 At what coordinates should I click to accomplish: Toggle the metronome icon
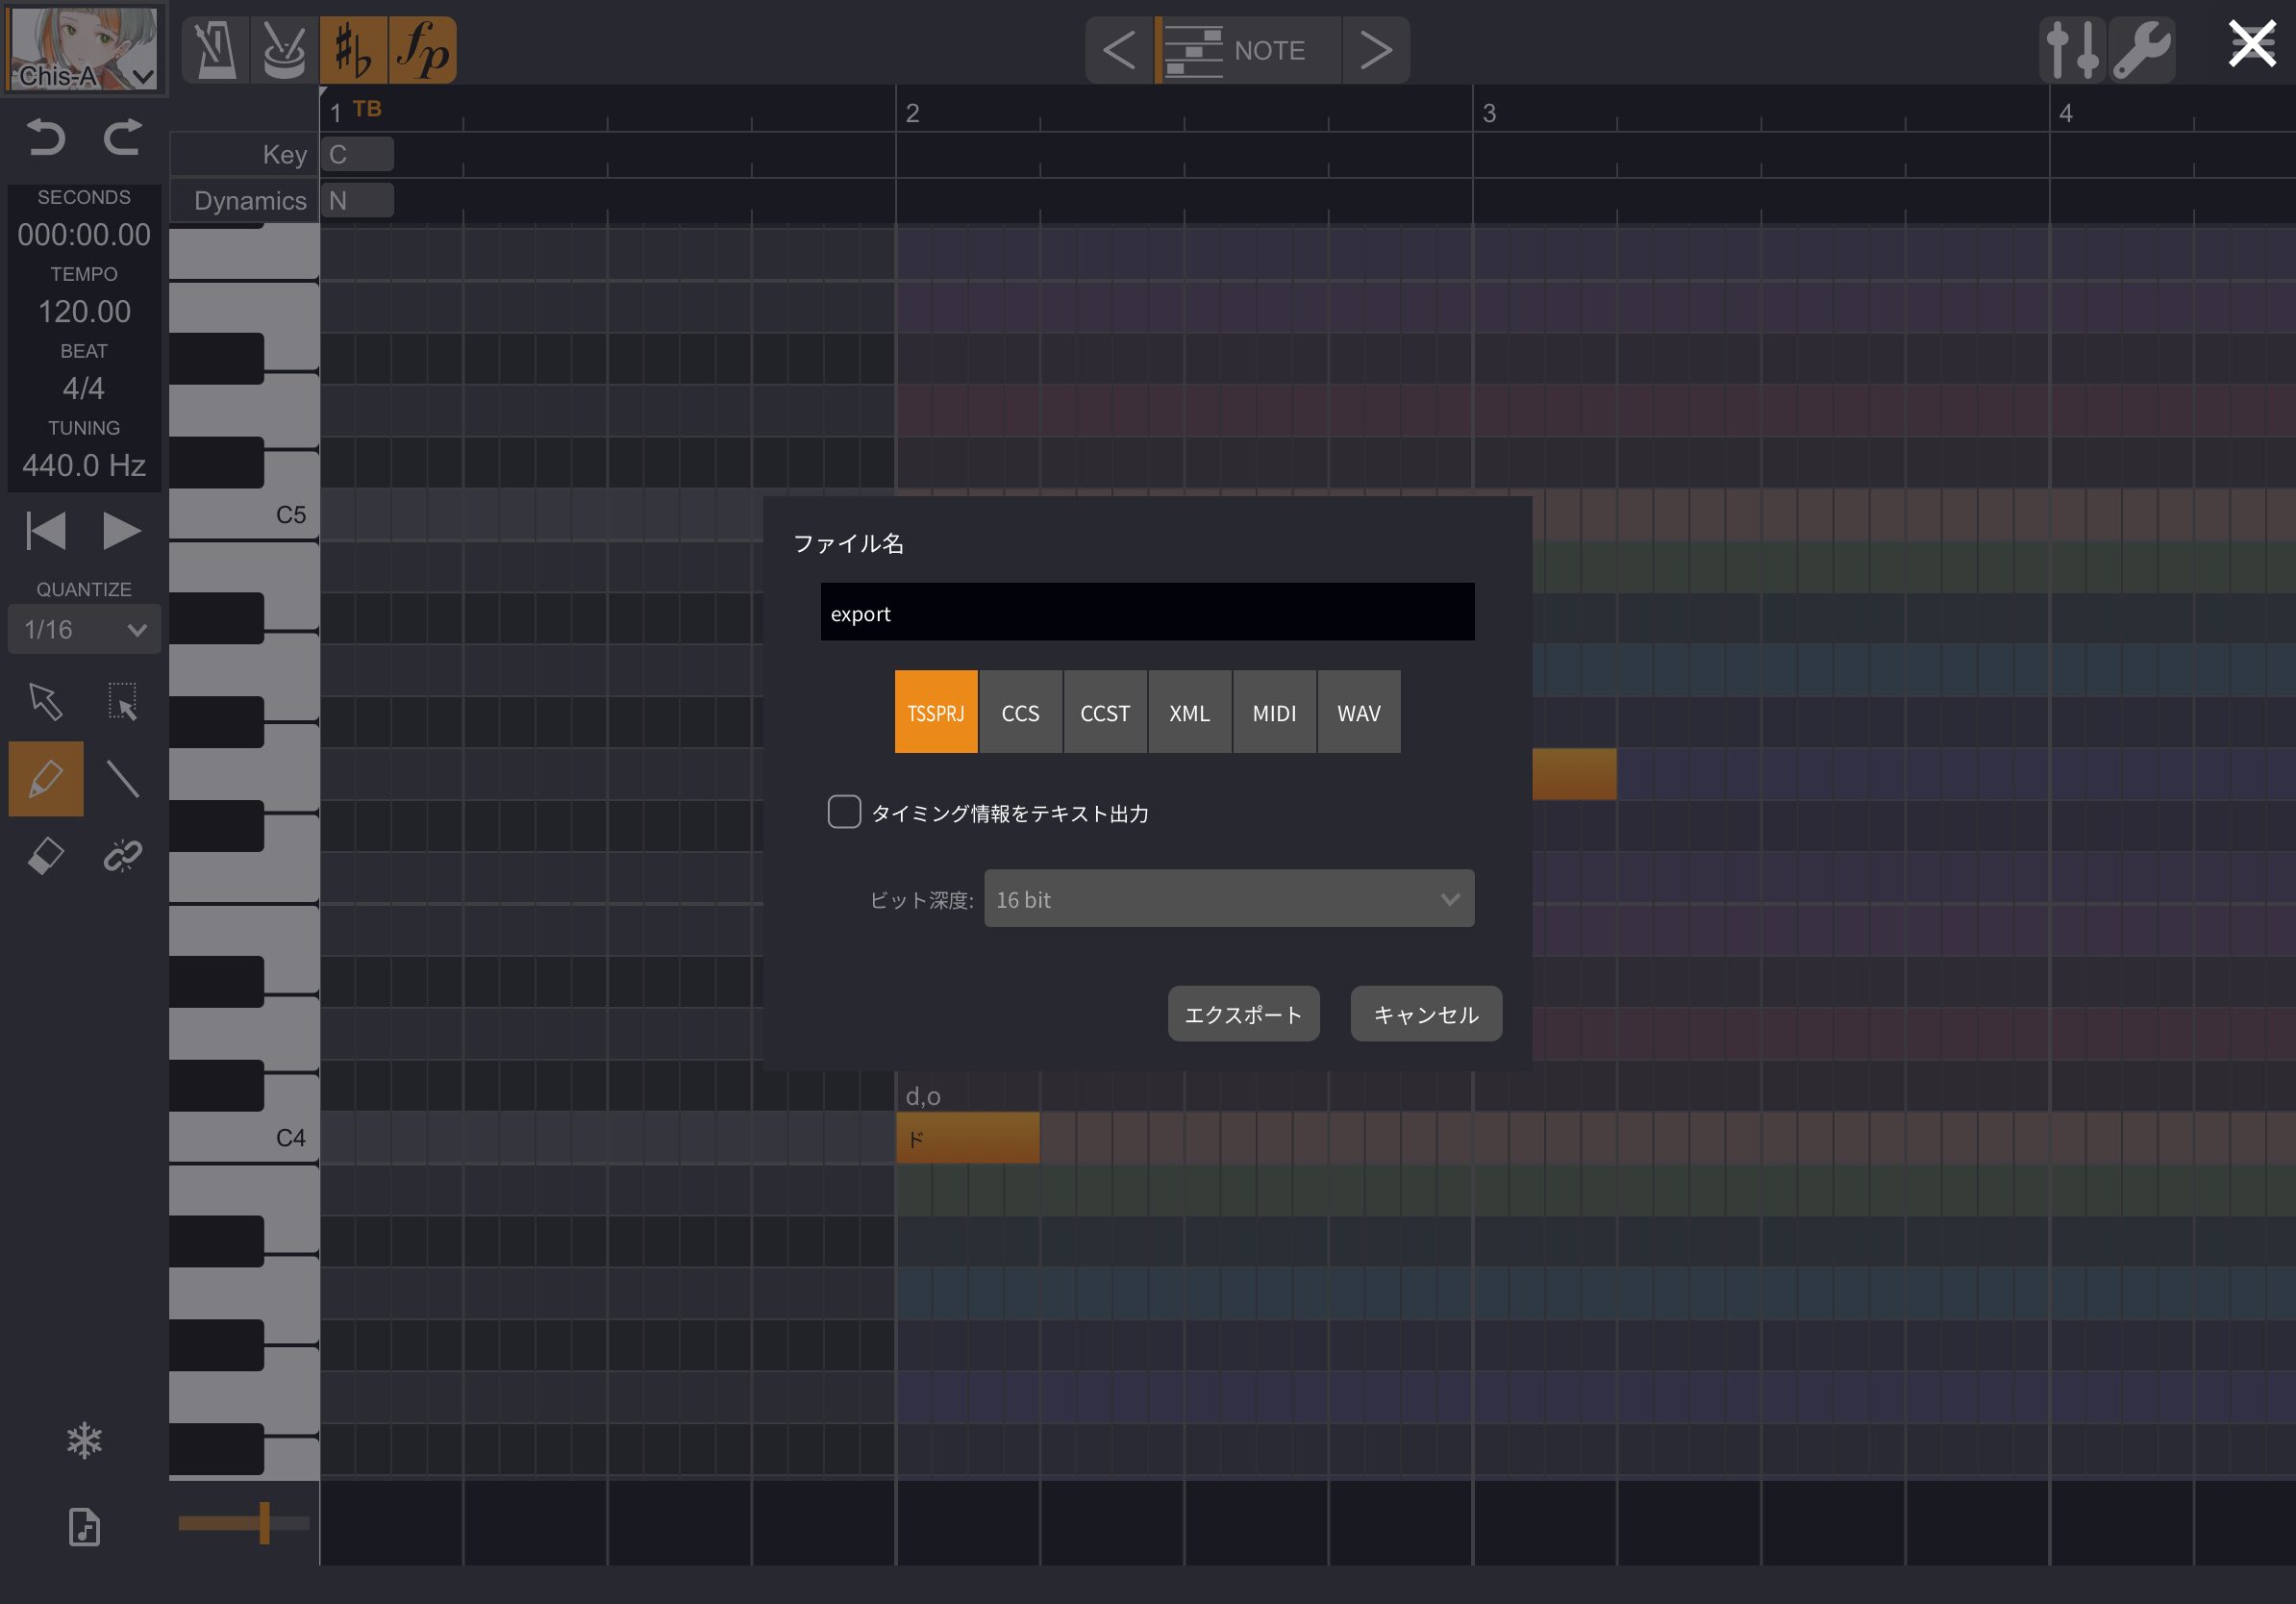216,50
